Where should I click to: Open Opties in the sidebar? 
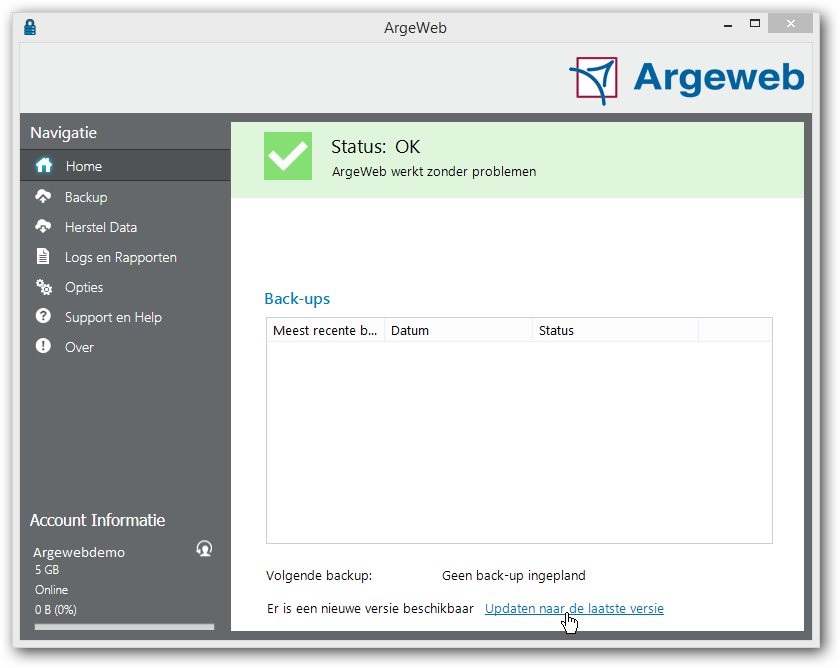[125, 287]
